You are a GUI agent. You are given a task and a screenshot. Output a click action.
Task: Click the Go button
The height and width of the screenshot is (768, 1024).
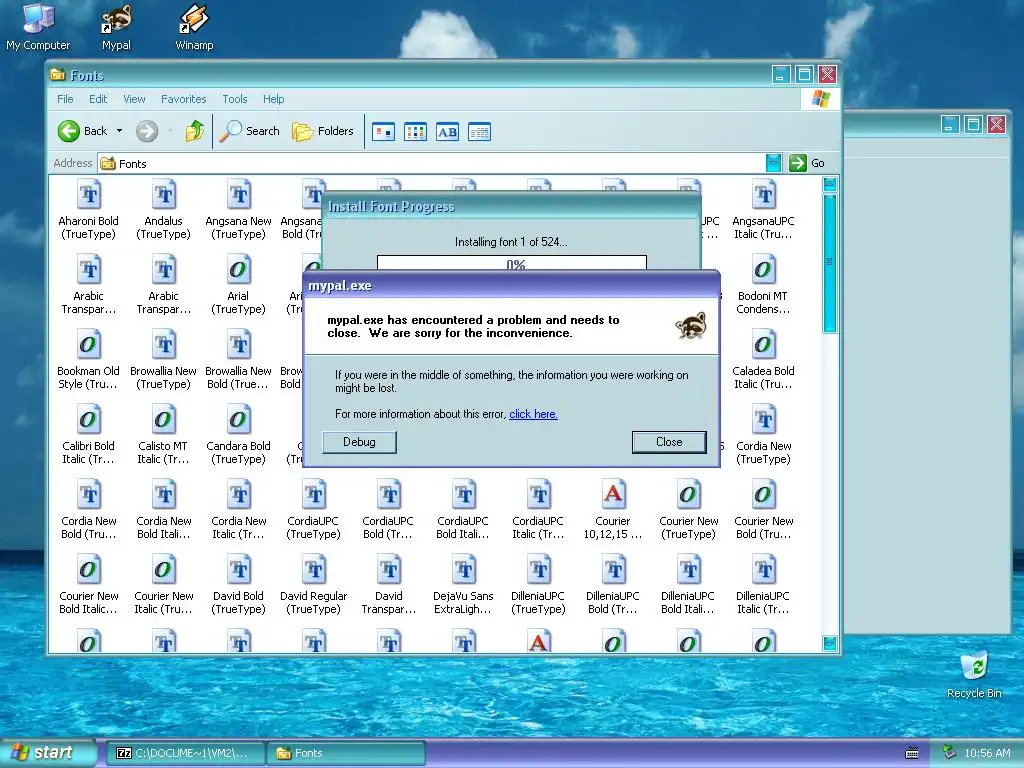tap(807, 163)
